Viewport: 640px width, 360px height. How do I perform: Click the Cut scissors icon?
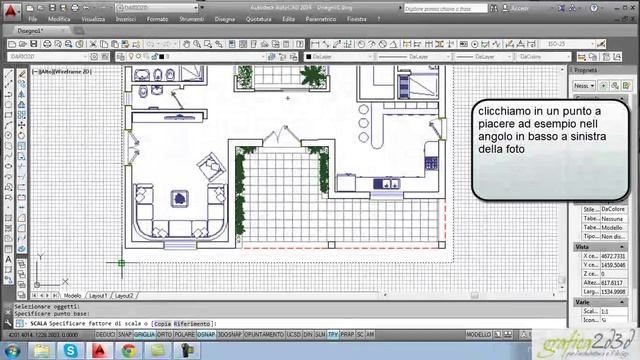(x=93, y=44)
